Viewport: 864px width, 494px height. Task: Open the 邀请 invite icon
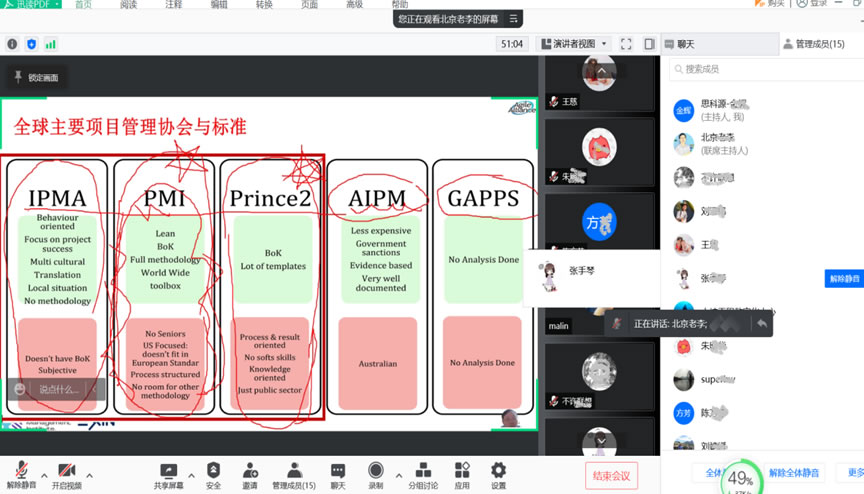pyautogui.click(x=250, y=475)
